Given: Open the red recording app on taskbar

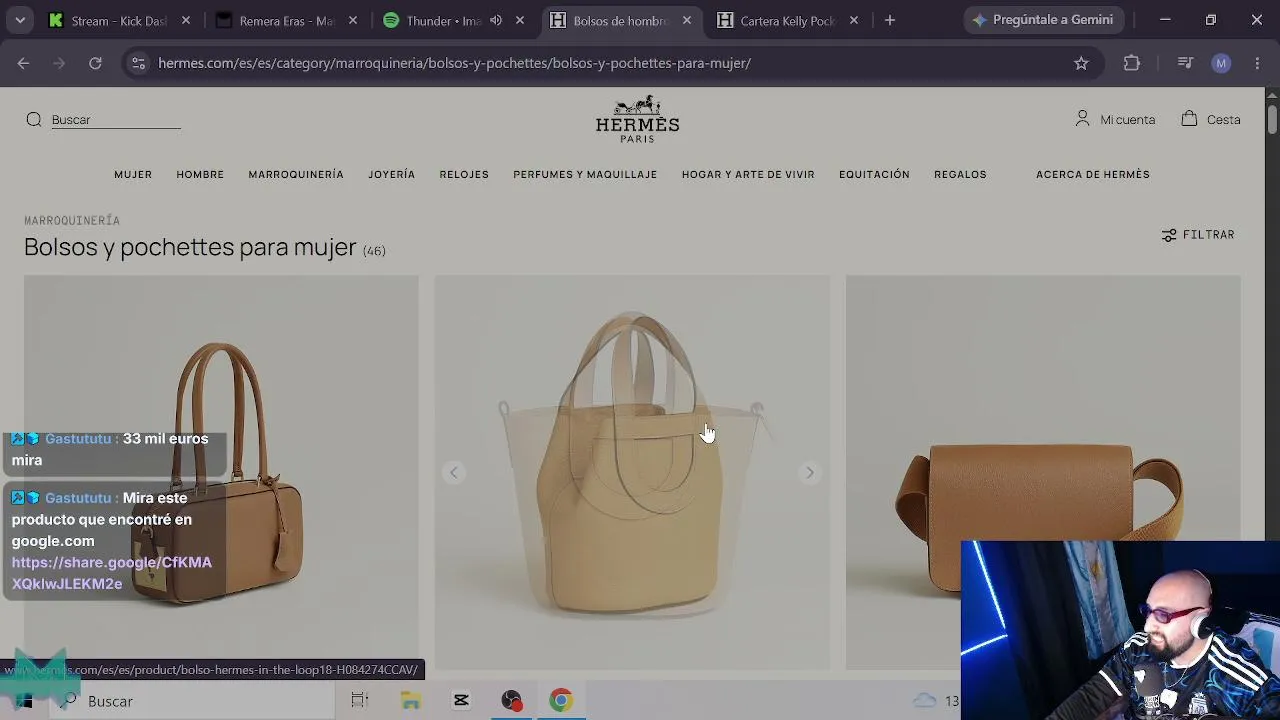Looking at the screenshot, I should coord(511,701).
